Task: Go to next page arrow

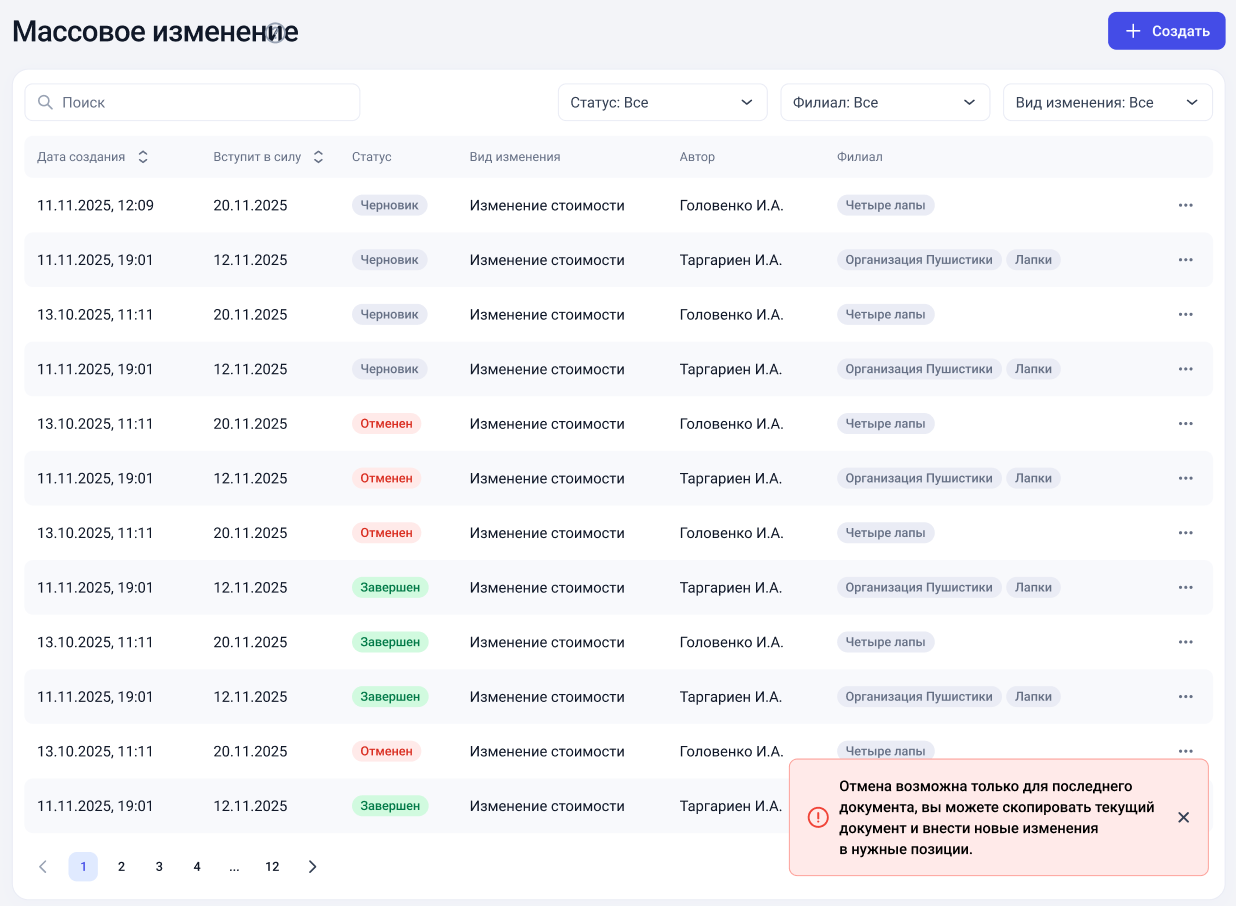Action: click(x=312, y=867)
